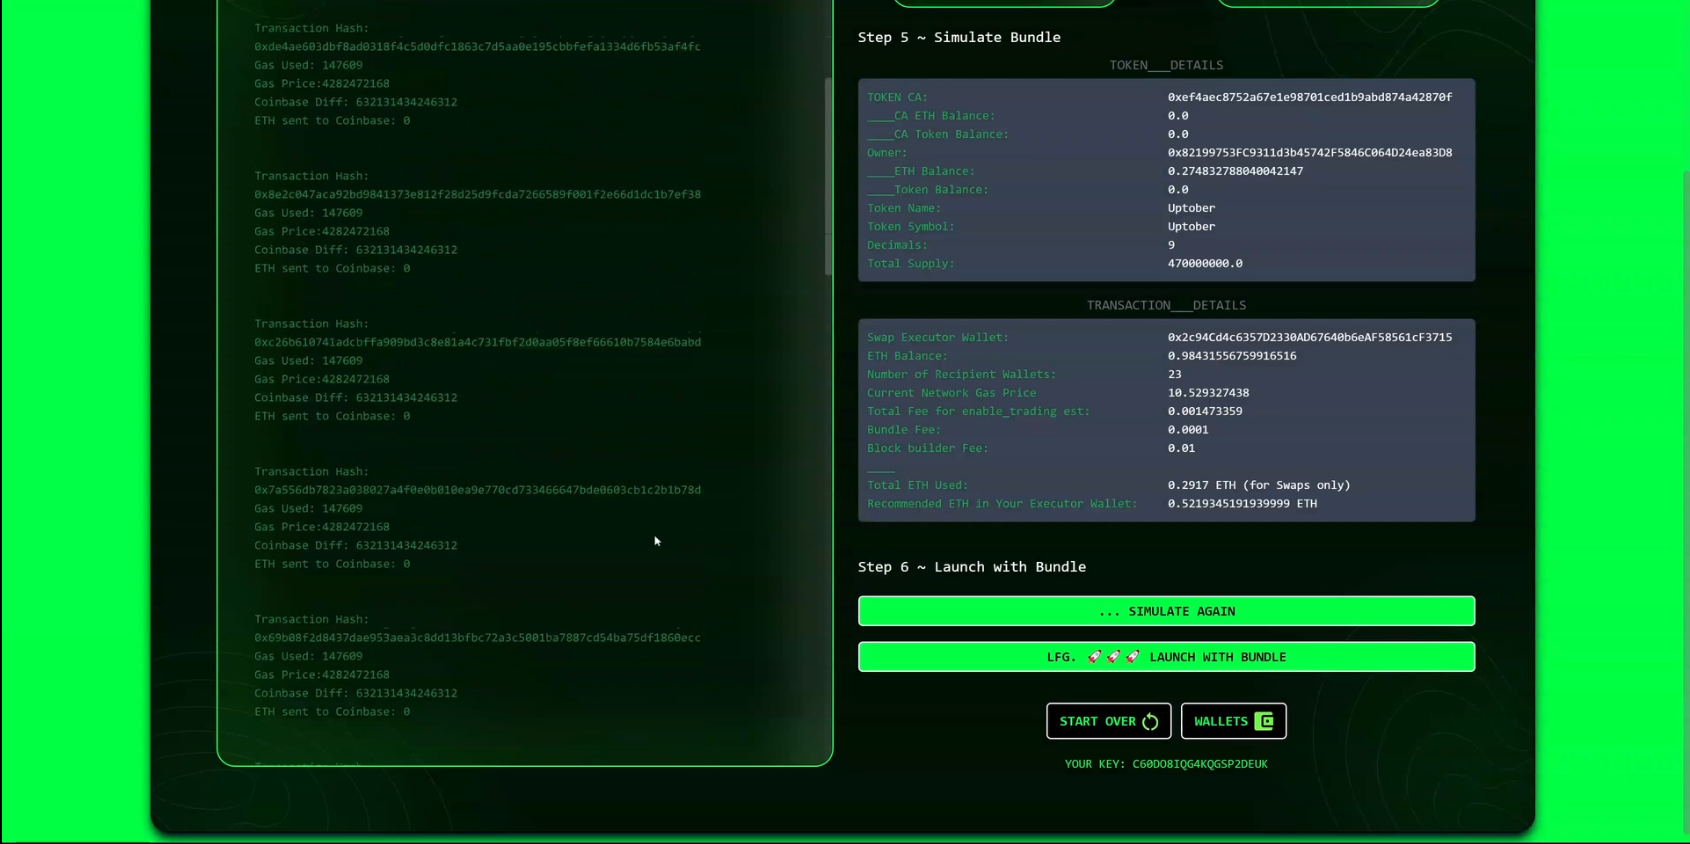Open Wallets via the wallet icon
Screen dimensions: 1690x844
1264,721
